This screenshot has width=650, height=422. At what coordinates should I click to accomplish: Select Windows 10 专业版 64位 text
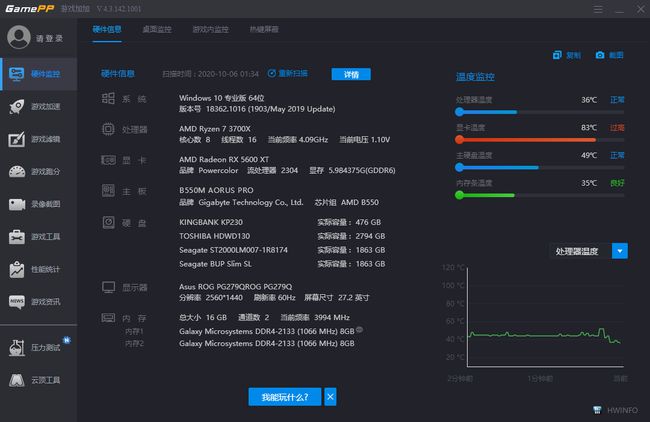[221, 98]
